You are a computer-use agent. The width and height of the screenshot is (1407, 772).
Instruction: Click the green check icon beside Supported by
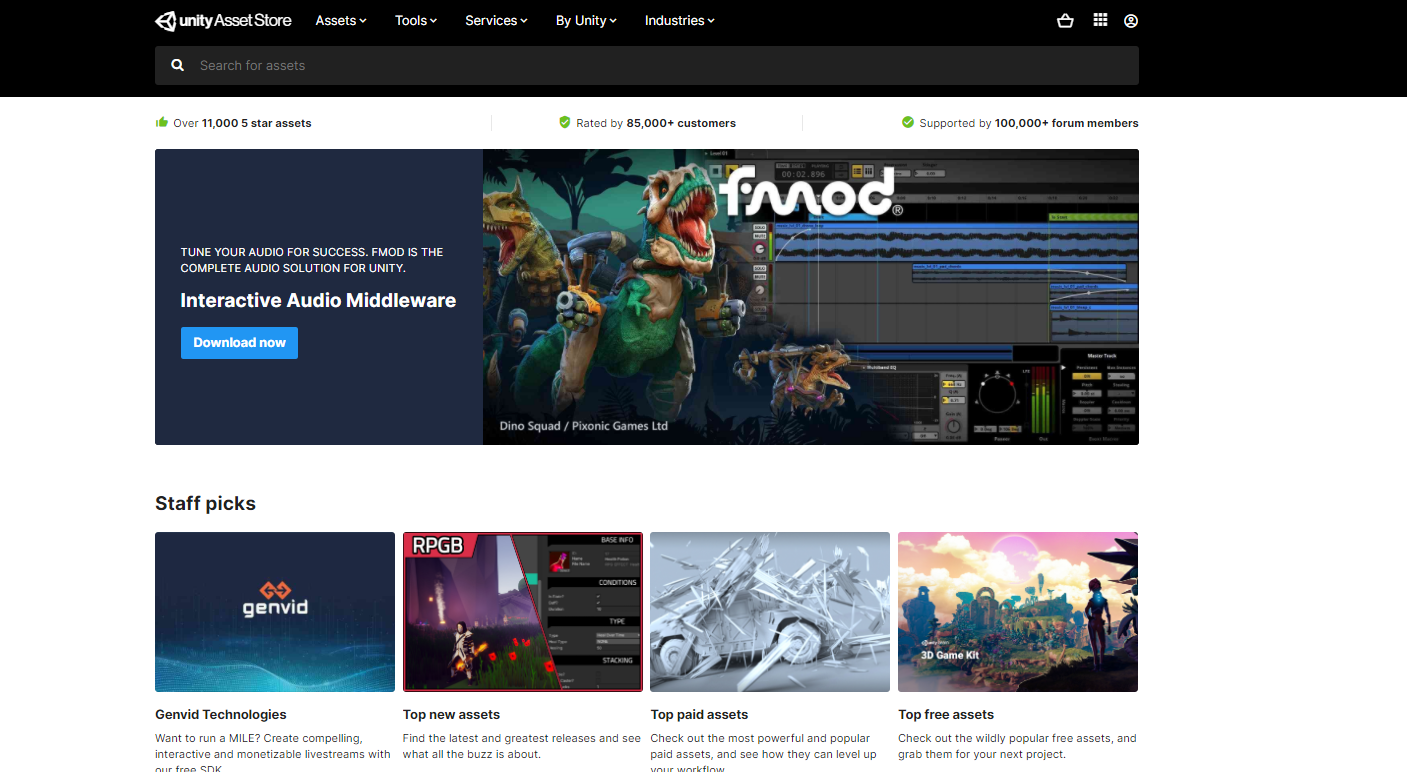click(908, 123)
